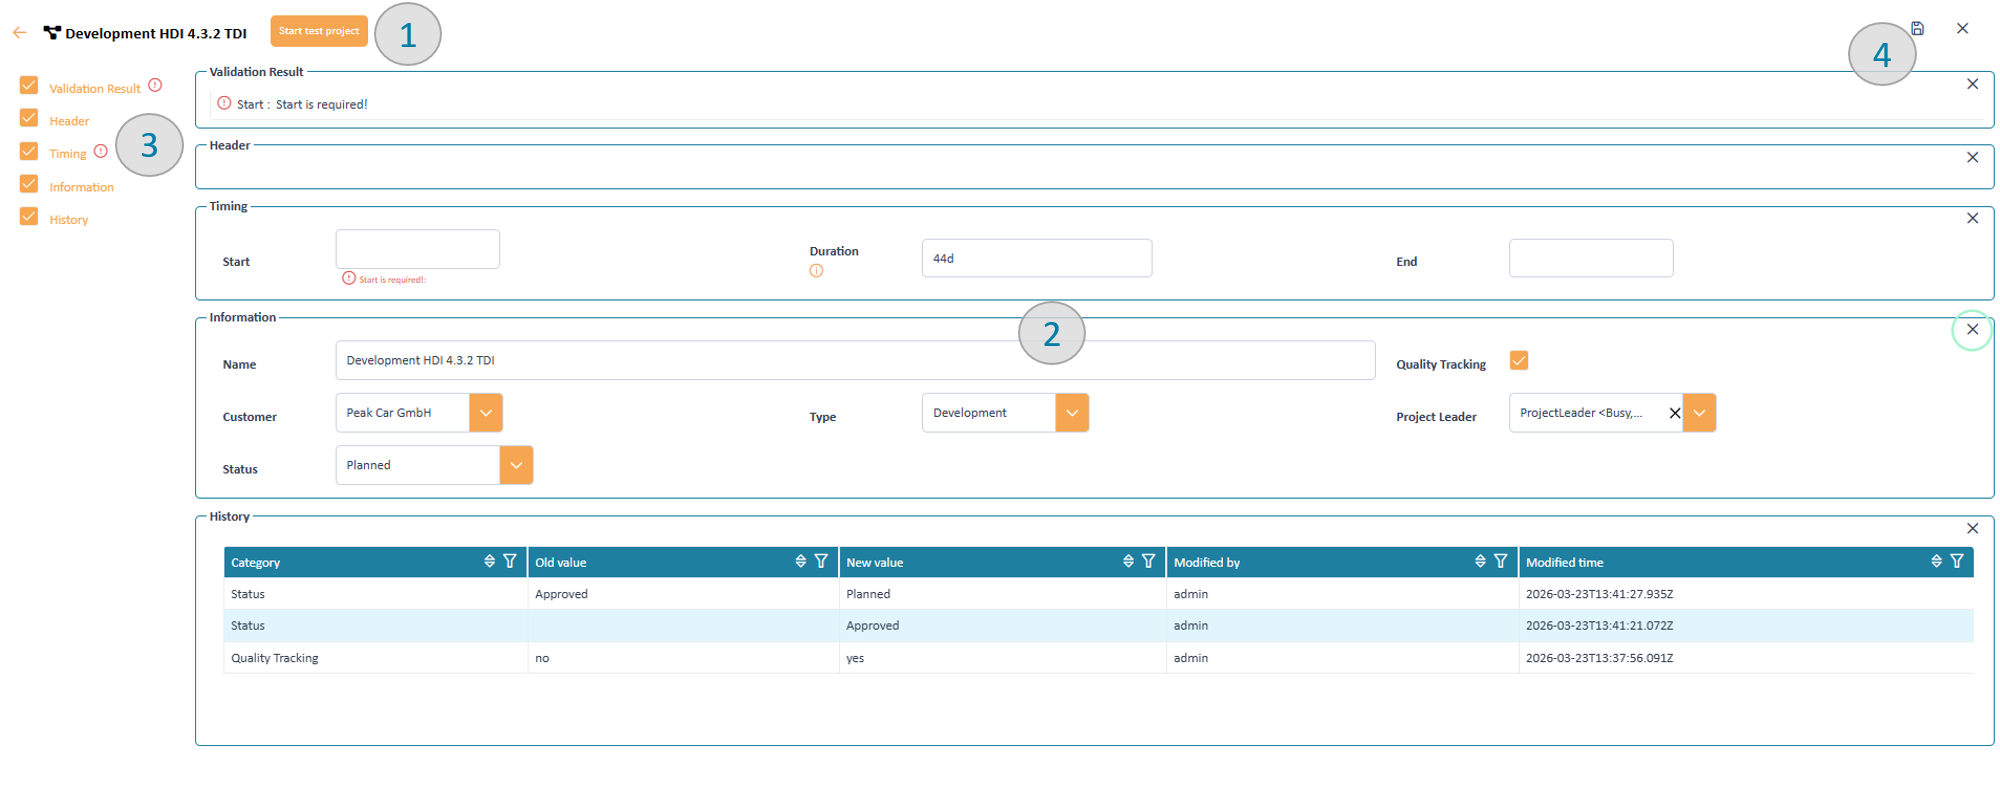
Task: Open the Customer dropdown
Action: click(486, 413)
